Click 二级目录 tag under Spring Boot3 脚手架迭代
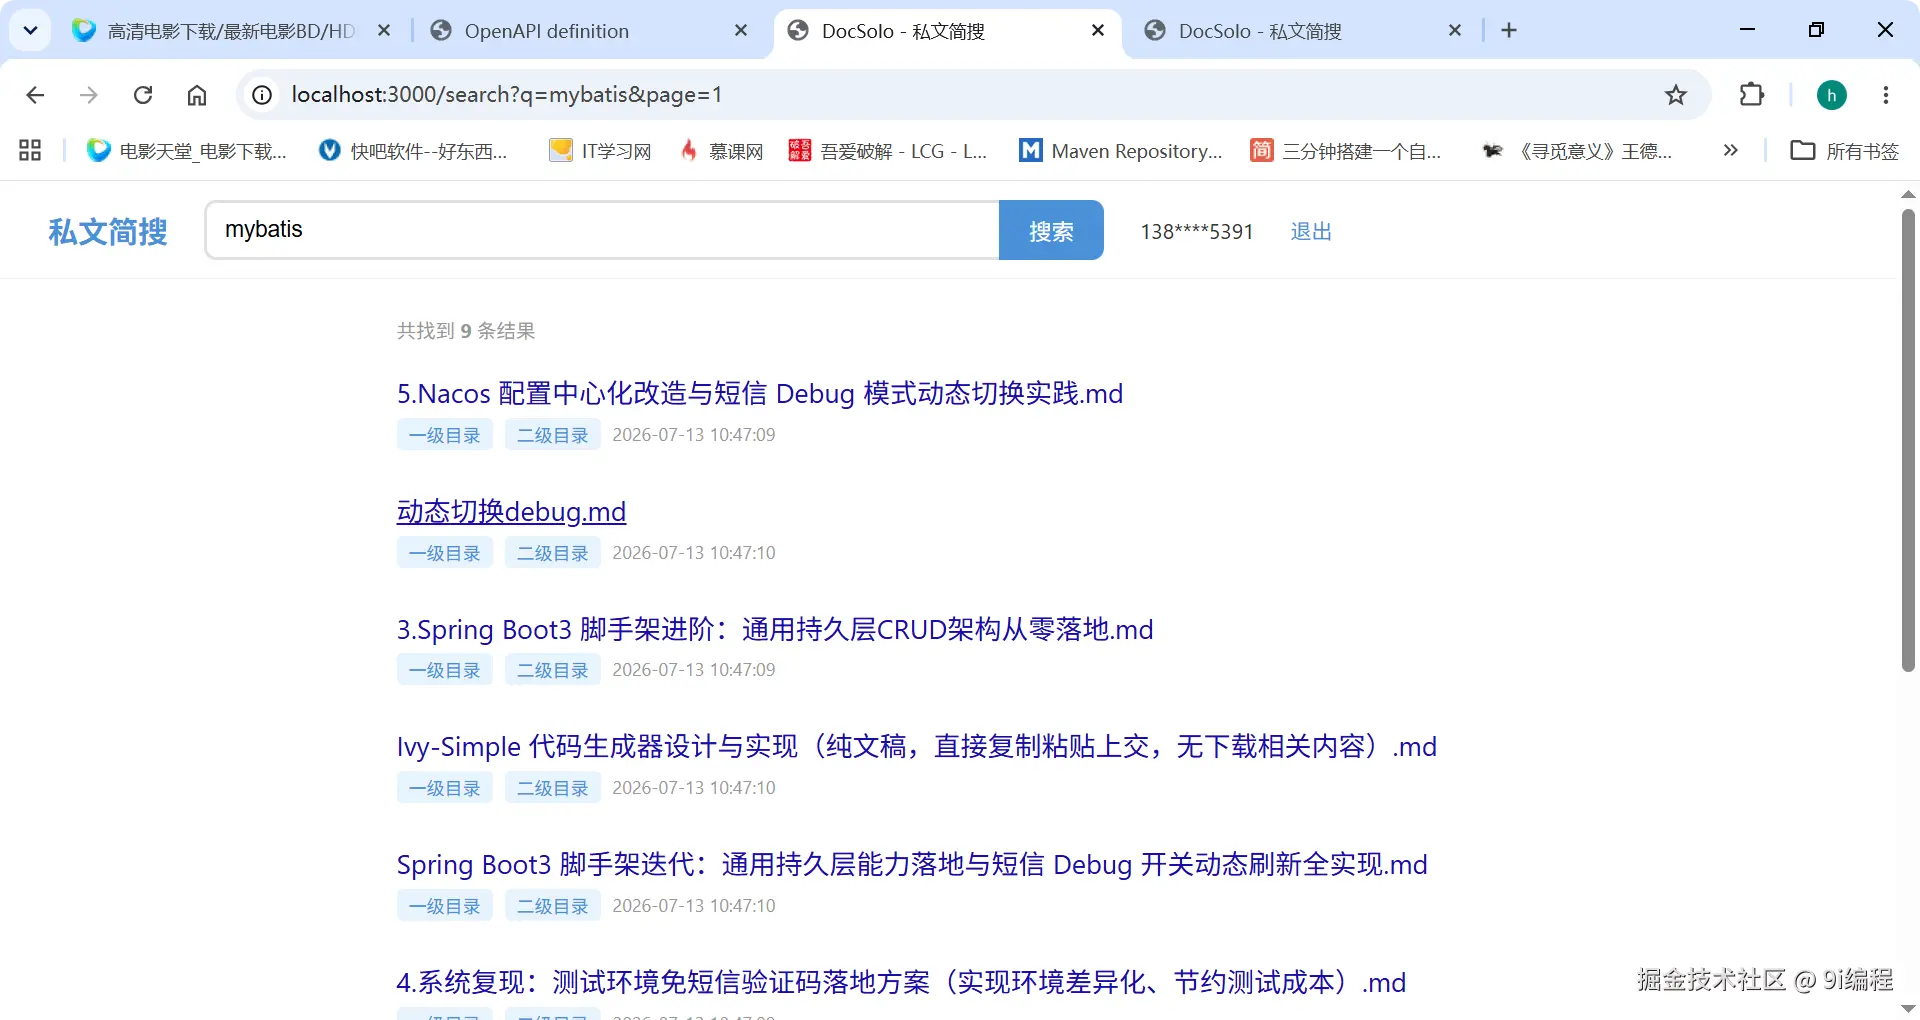 [553, 906]
